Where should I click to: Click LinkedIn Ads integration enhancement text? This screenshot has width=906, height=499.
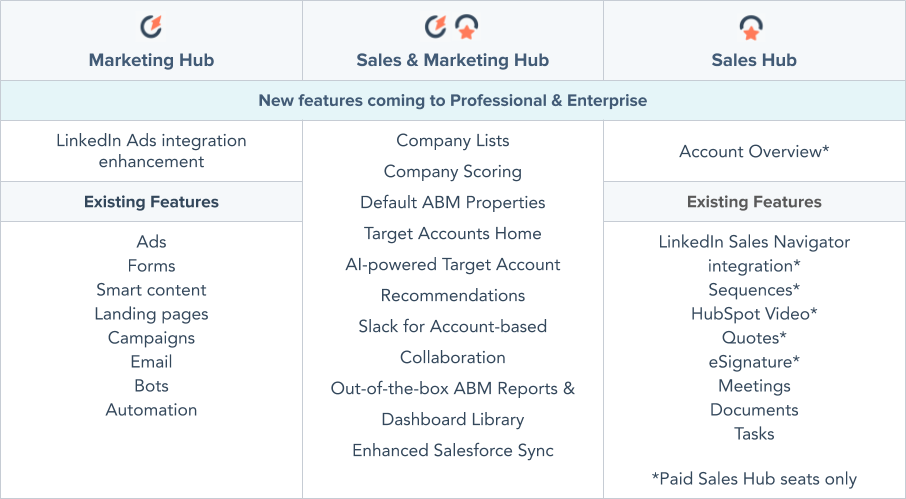tap(151, 151)
